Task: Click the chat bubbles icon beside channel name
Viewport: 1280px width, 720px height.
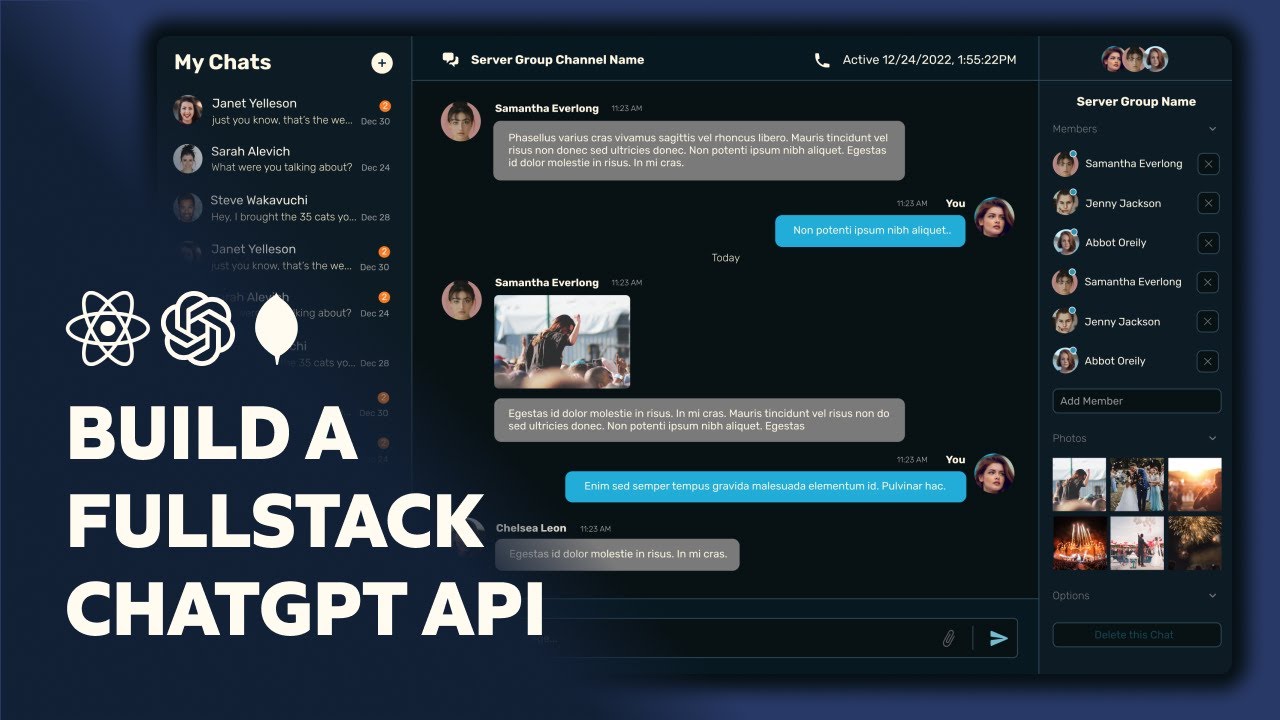Action: [x=450, y=60]
